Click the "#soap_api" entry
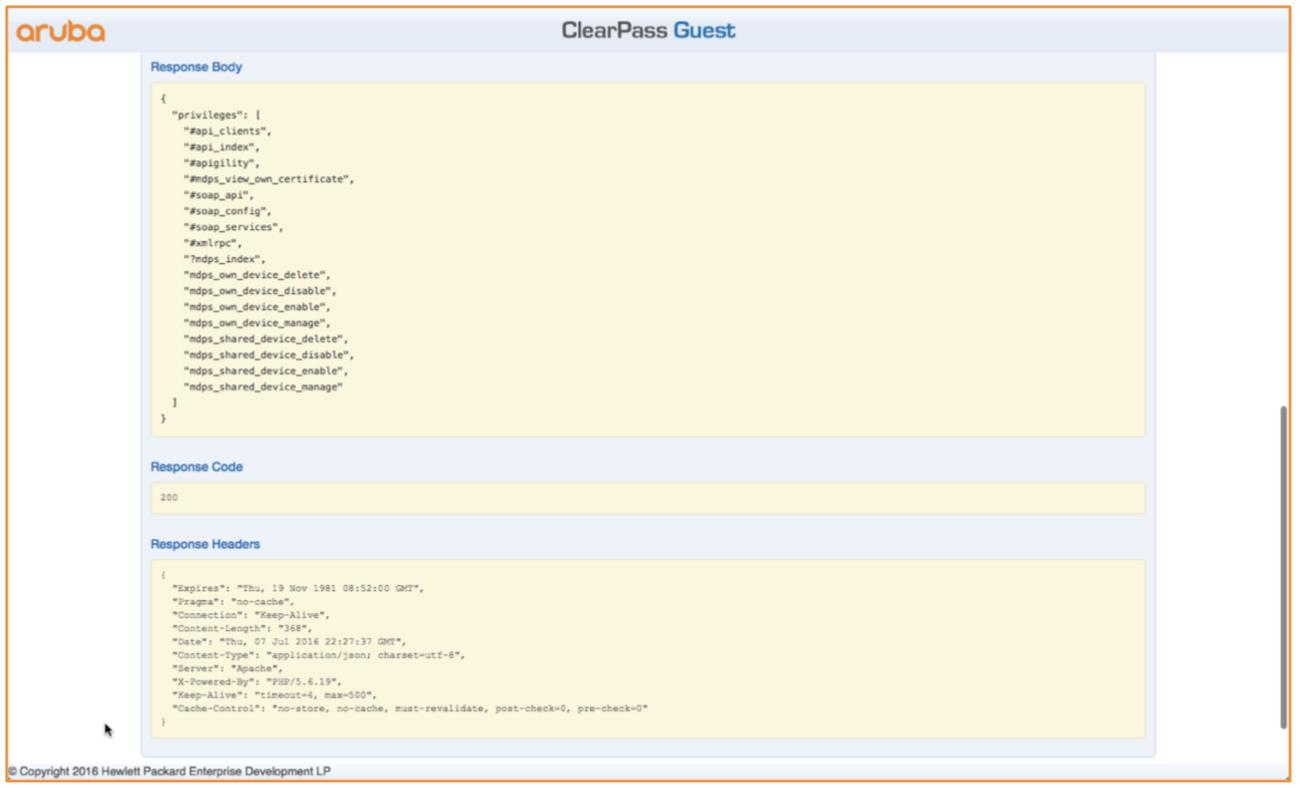The height and width of the screenshot is (788, 1300). 218,195
